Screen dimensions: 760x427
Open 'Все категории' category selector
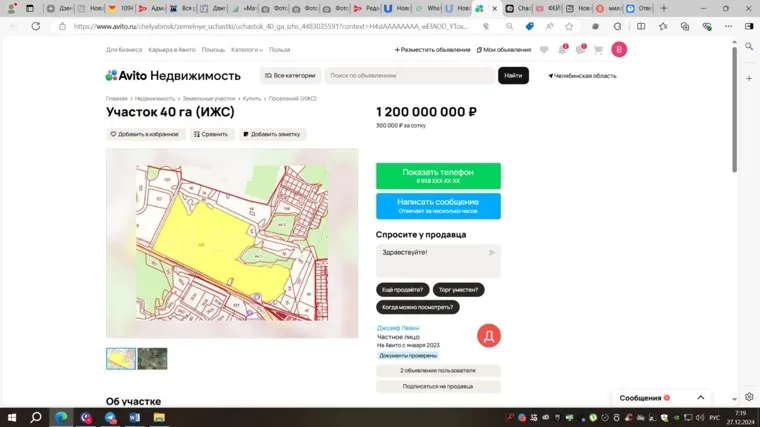tap(291, 75)
